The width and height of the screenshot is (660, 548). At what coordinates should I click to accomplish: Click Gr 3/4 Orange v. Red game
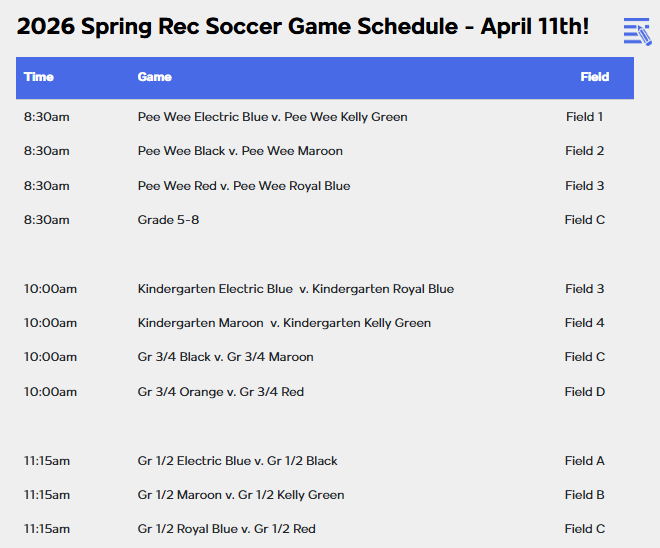[220, 392]
